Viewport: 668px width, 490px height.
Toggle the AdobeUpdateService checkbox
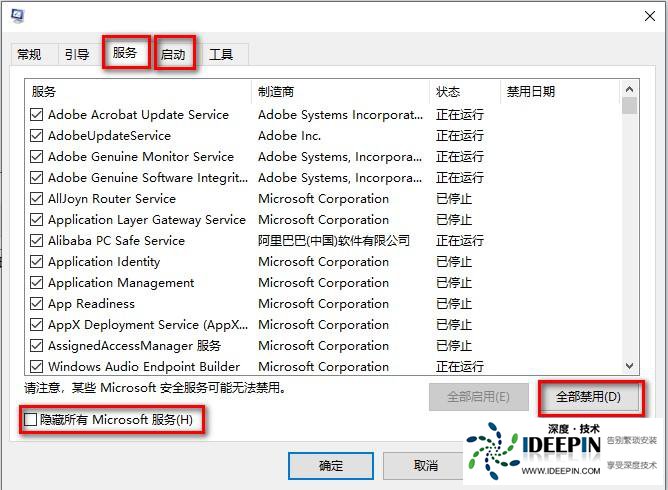click(37, 135)
